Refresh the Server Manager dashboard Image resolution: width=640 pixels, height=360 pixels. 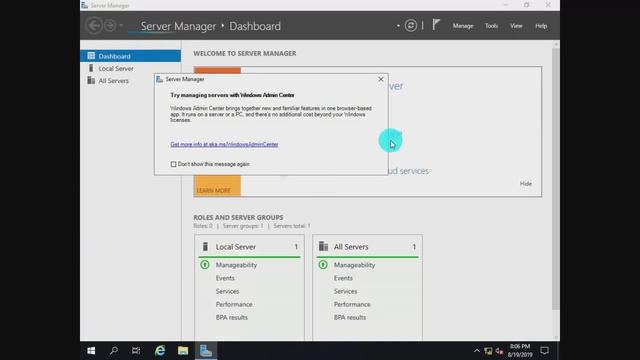[x=411, y=26]
